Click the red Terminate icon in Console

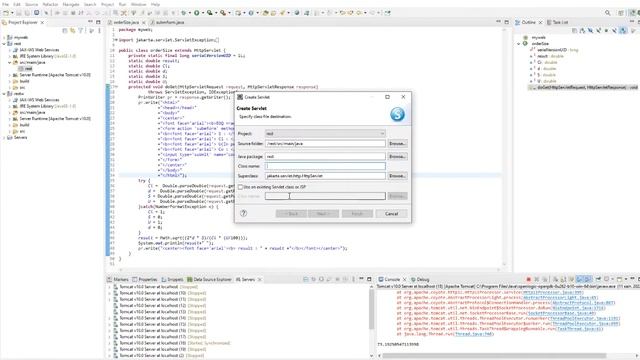point(529,279)
